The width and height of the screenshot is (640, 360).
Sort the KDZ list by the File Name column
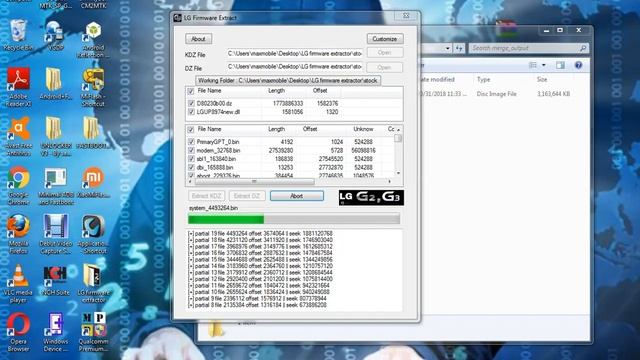click(x=210, y=91)
